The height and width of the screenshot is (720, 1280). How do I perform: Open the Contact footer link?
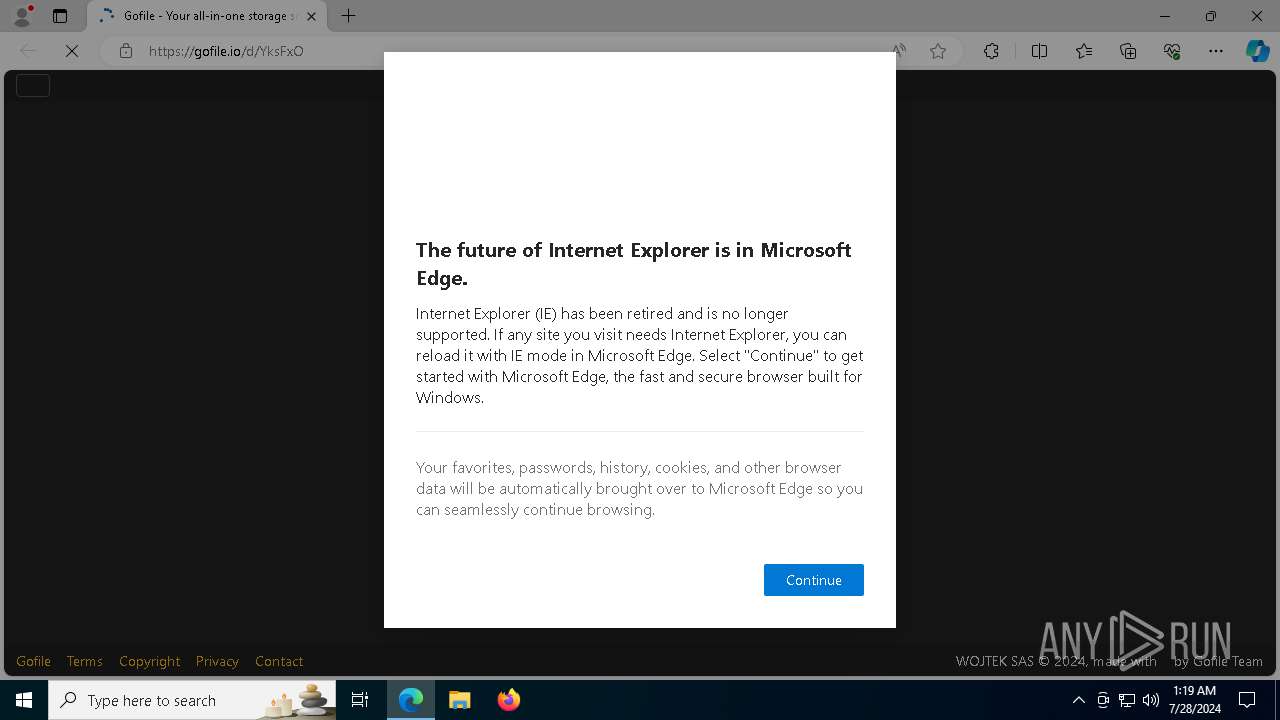pyautogui.click(x=279, y=661)
